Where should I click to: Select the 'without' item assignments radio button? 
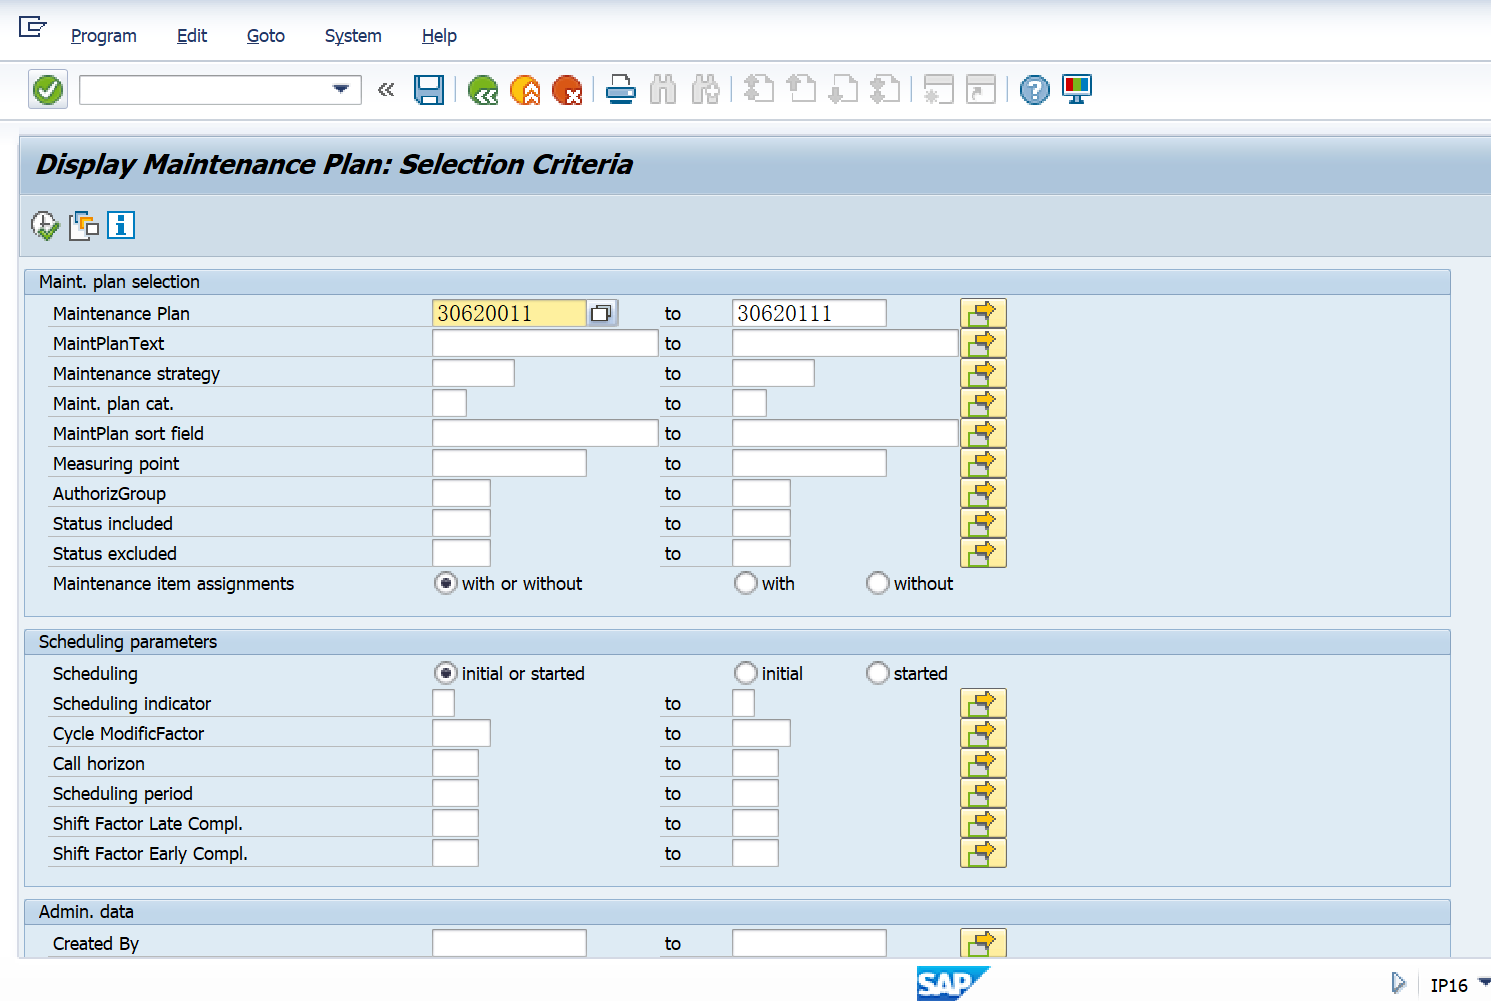[878, 583]
